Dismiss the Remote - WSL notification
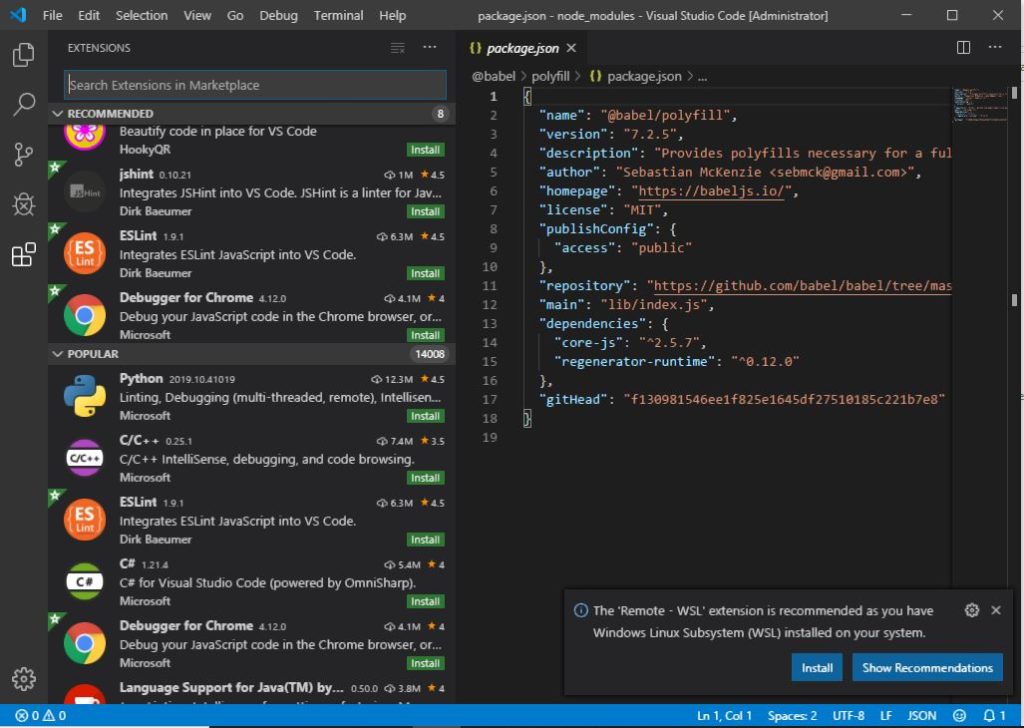 996,610
